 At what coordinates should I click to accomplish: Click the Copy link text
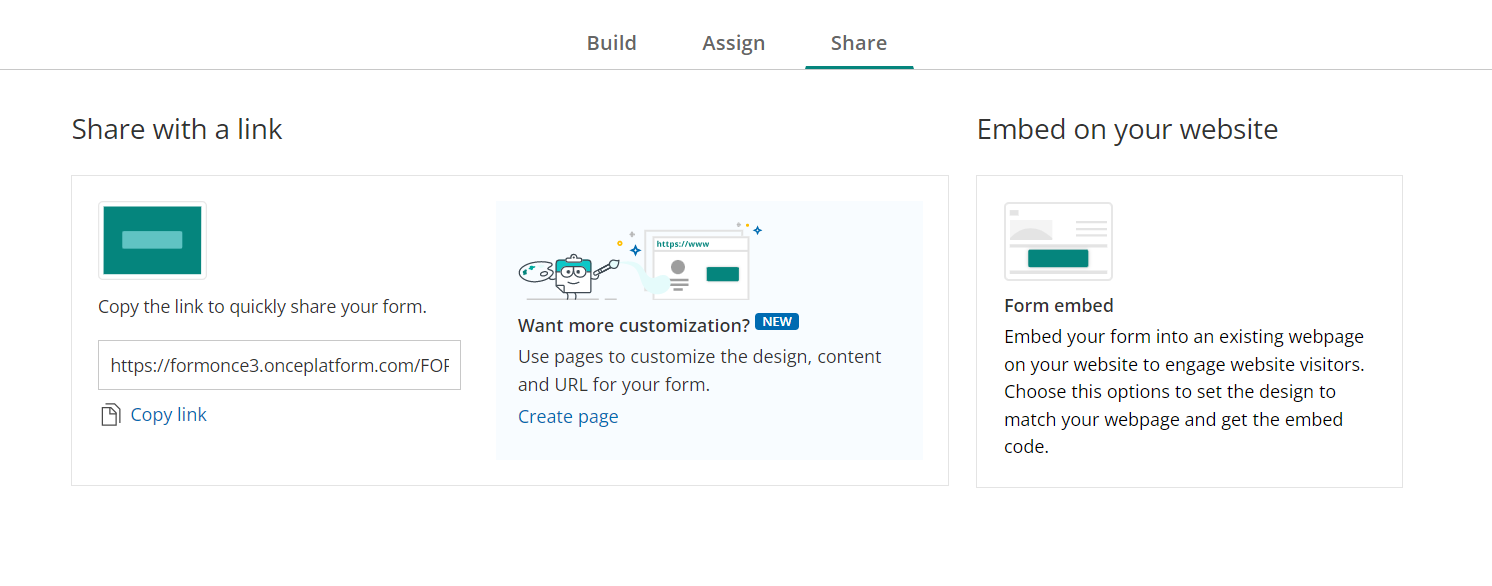pos(168,415)
